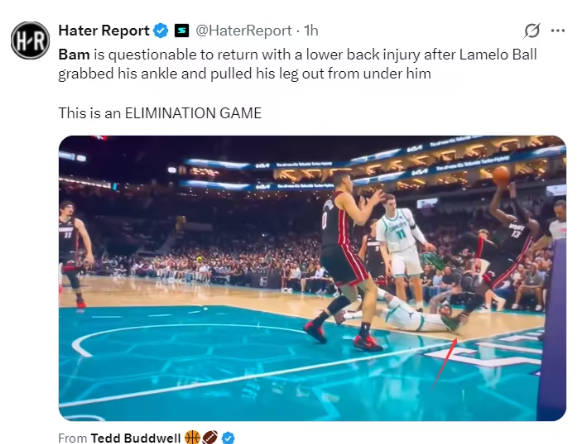Click the Tedd Buddwell source name
The height and width of the screenshot is (444, 582).
[x=135, y=438]
